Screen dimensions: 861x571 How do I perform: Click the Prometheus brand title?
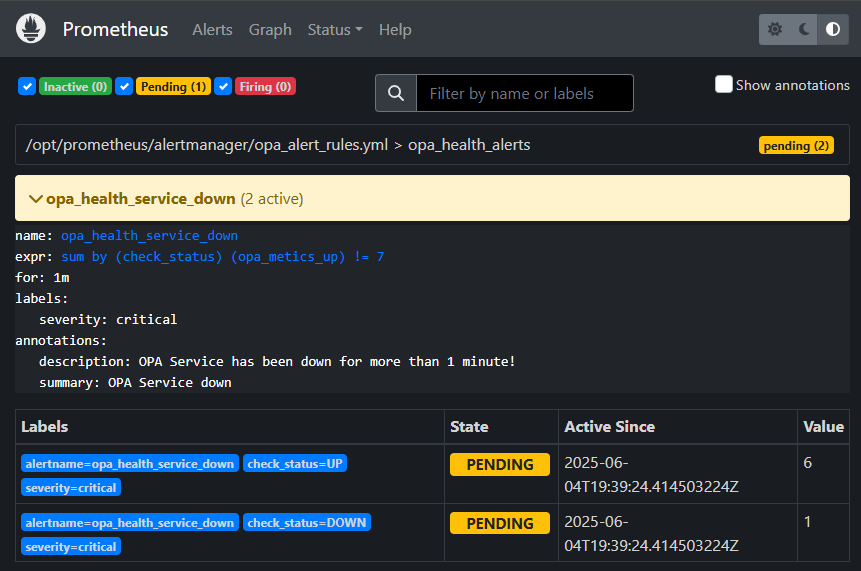(x=115, y=29)
